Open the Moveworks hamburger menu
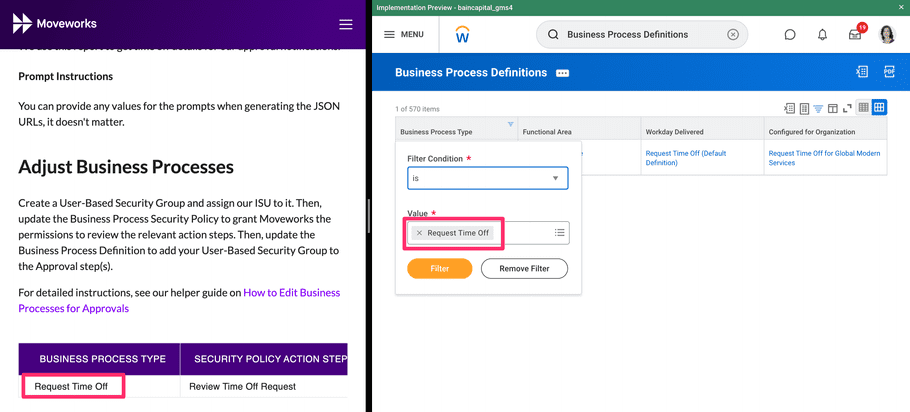Image resolution: width=910 pixels, height=412 pixels. tap(346, 24)
